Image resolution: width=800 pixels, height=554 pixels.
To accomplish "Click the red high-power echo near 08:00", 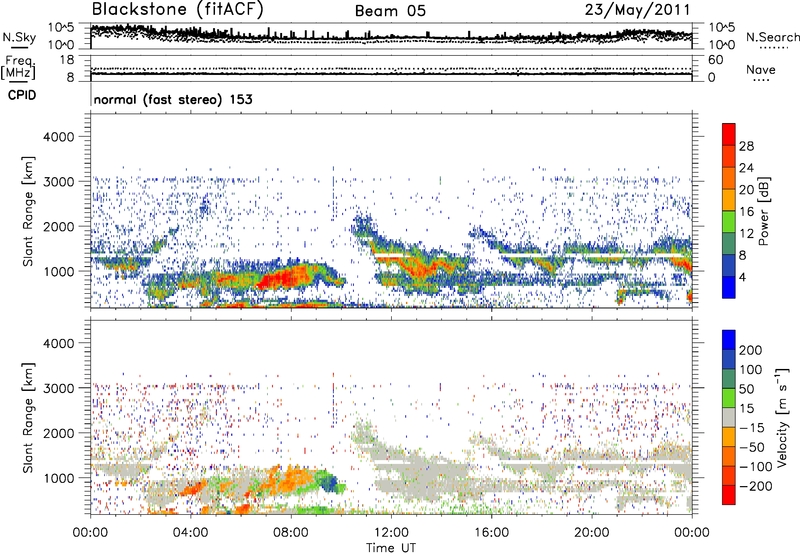I will (284, 278).
